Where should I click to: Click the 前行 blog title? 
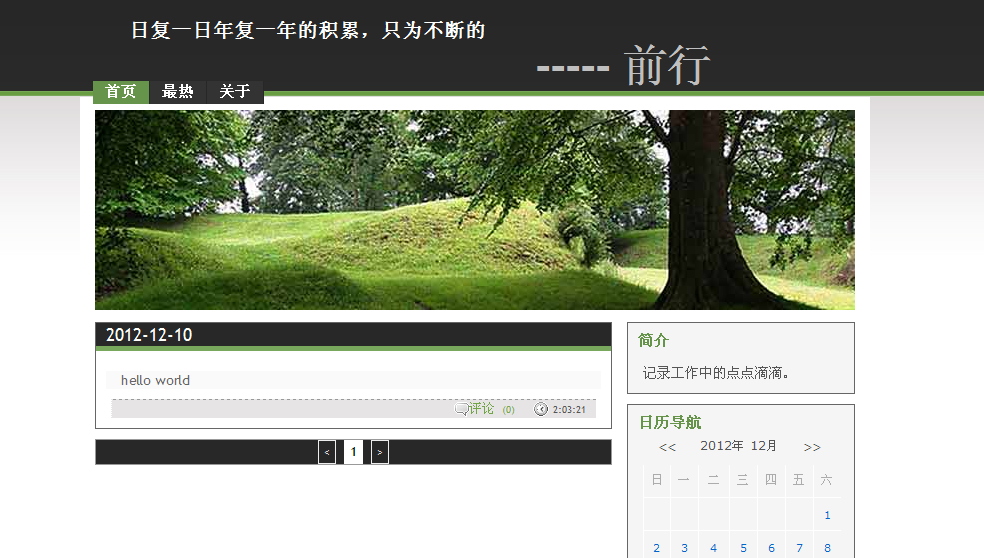pos(667,65)
